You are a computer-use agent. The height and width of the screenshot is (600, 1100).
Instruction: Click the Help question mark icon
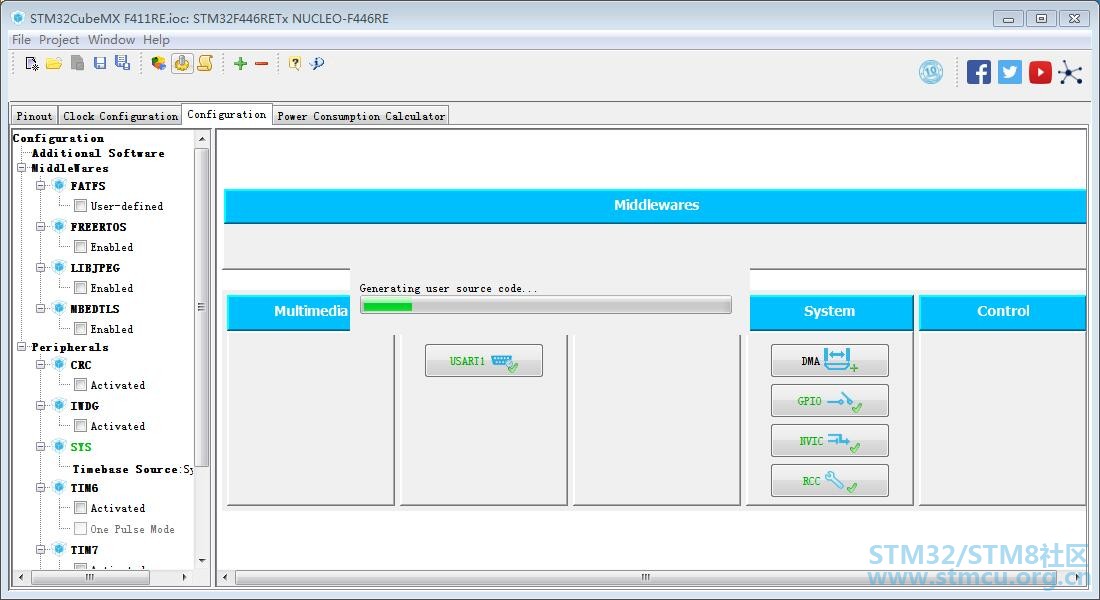click(x=295, y=63)
